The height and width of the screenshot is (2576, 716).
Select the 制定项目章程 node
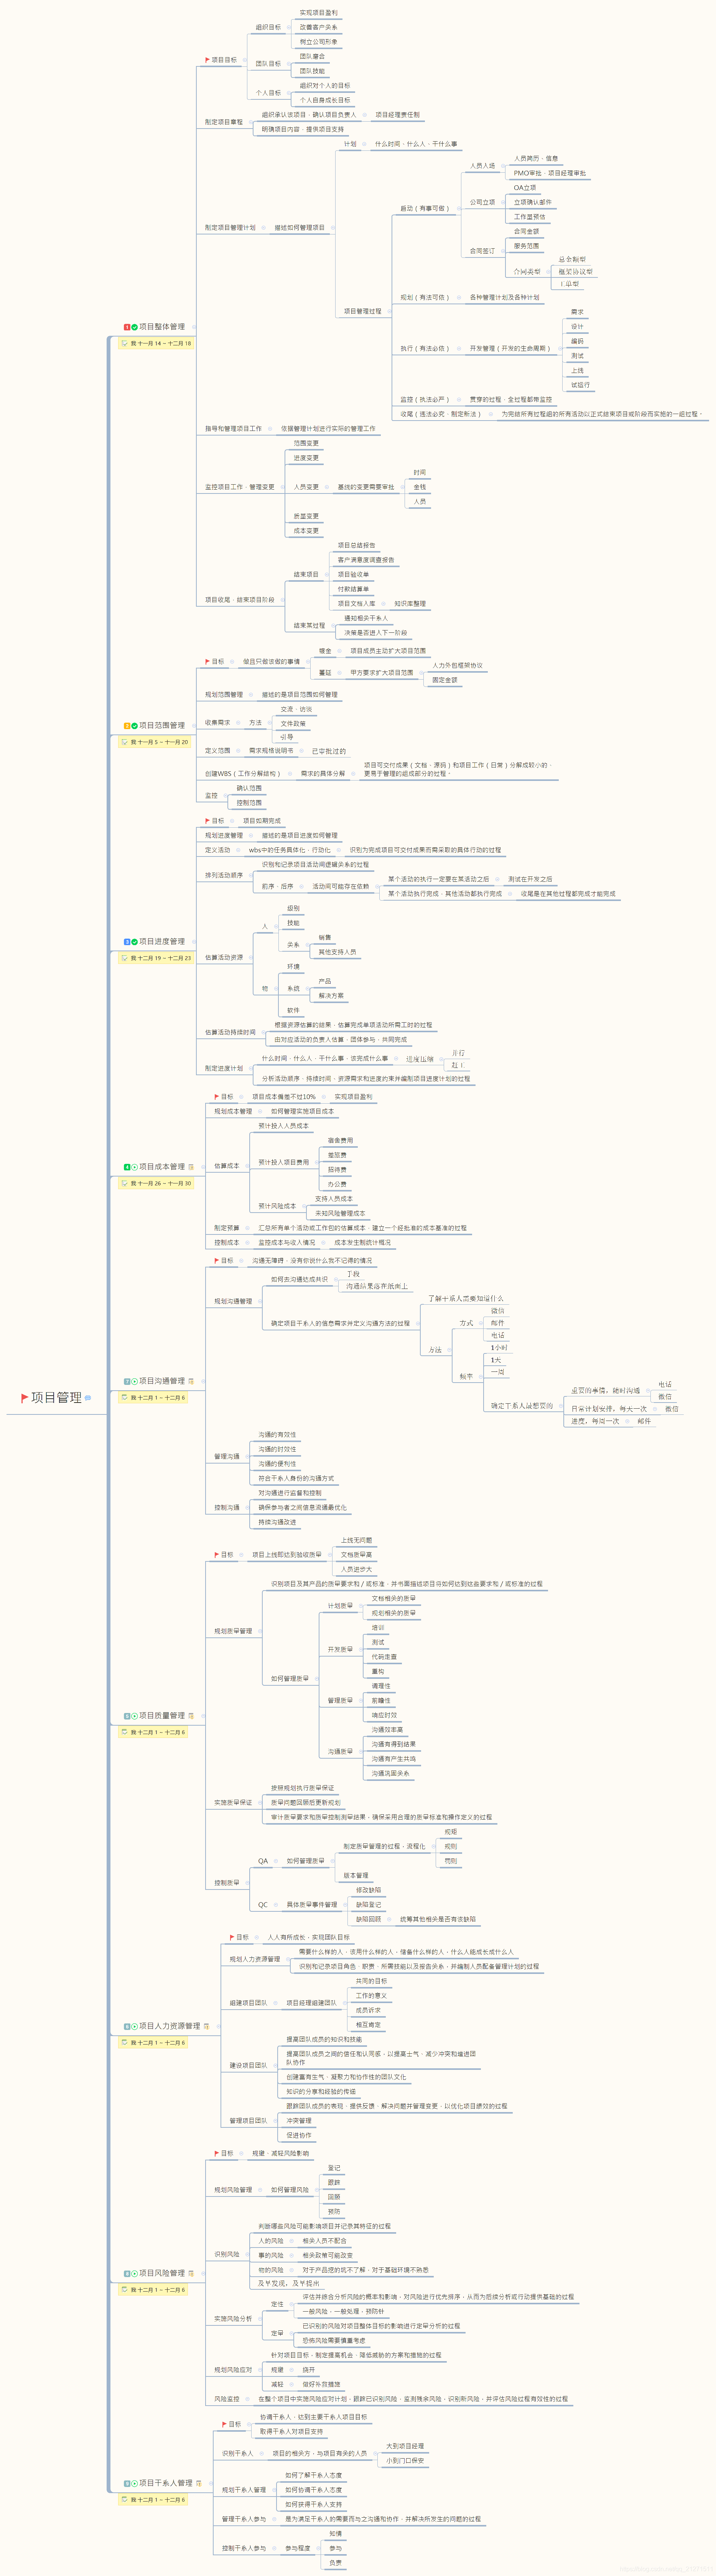tap(224, 122)
